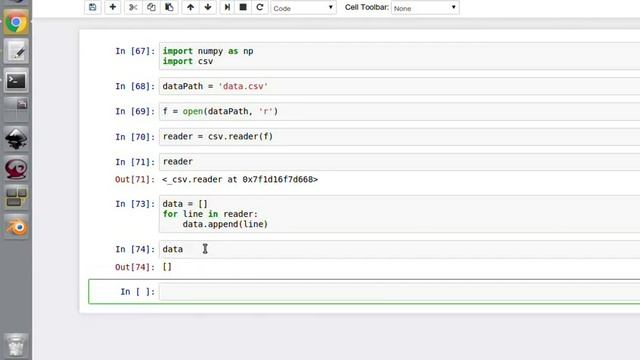Viewport: 640px width, 360px height.
Task: Copy the selected cell
Action: click(x=151, y=7)
